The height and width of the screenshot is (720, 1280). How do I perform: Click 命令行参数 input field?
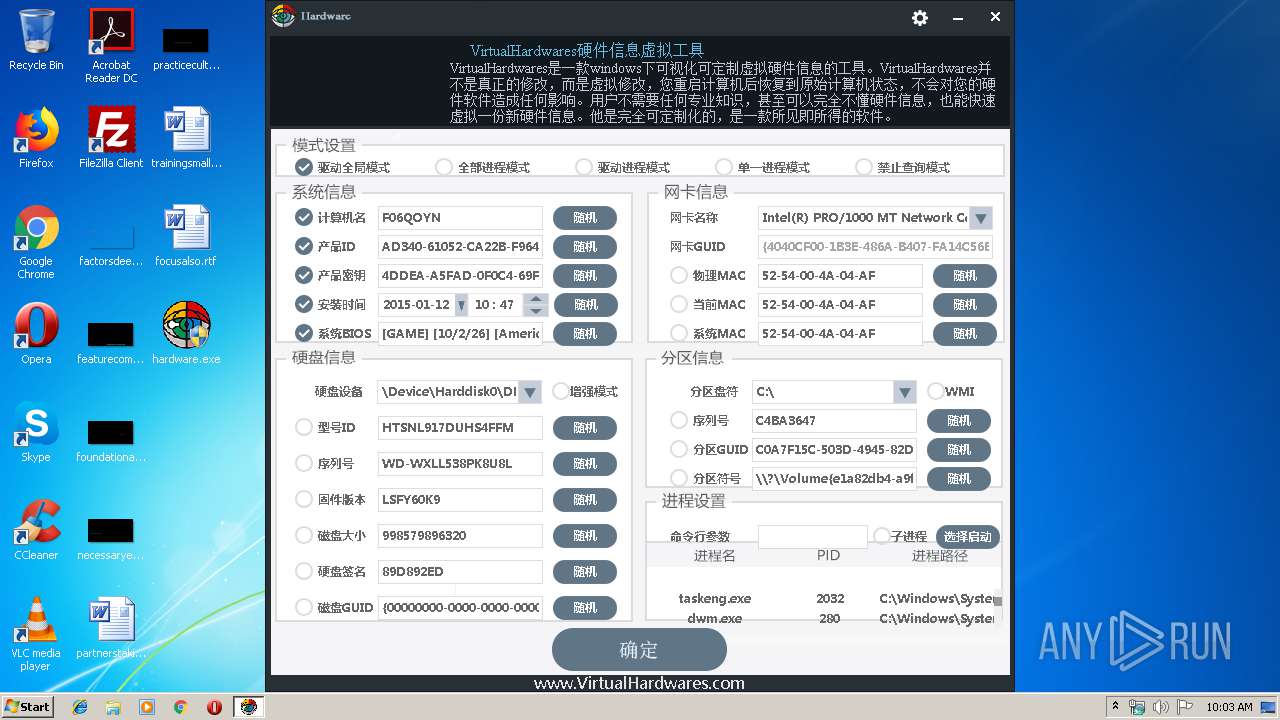tap(813, 537)
